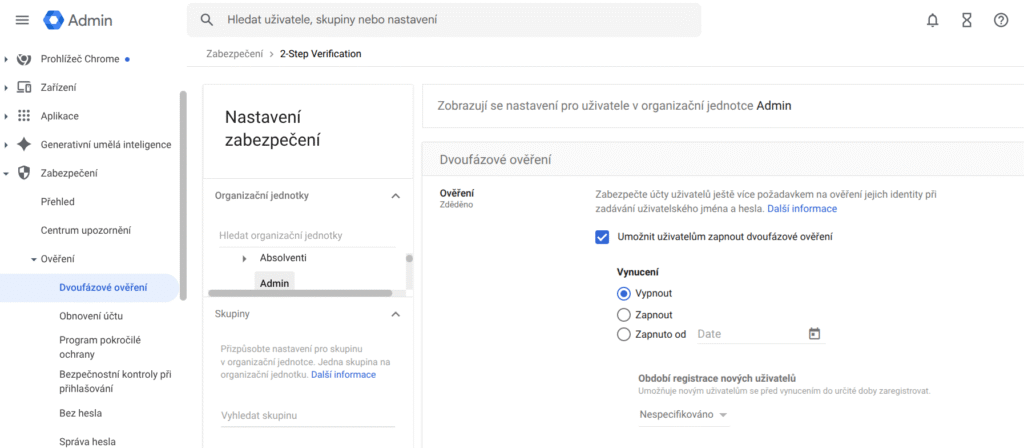The image size is (1024, 448).
Task: Open the hourglass tasks icon
Action: 967,20
